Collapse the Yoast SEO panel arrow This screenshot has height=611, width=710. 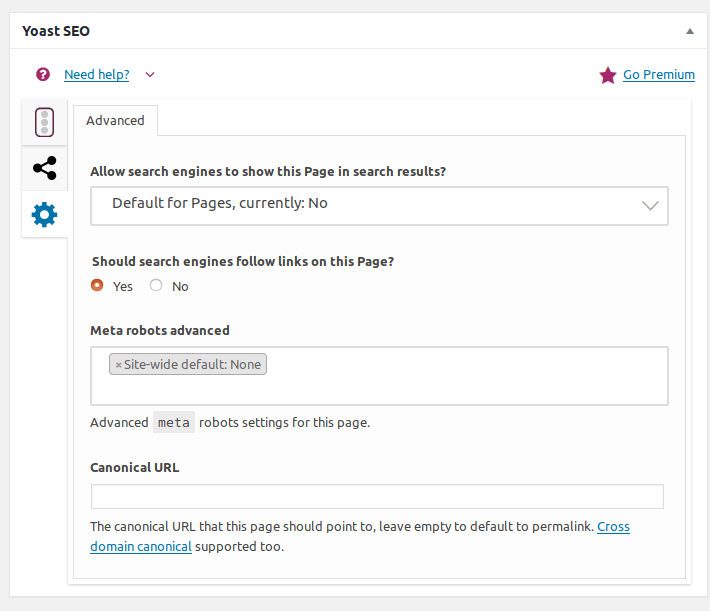pos(690,31)
